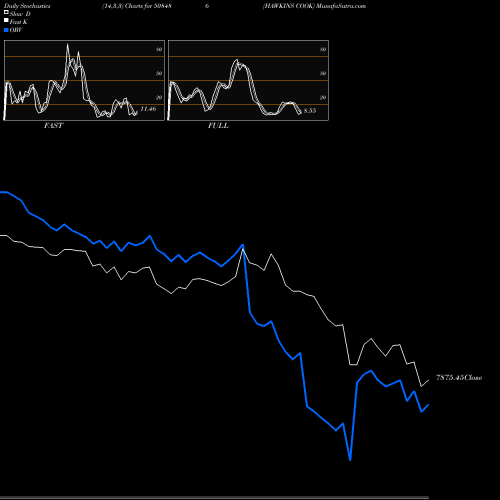
Task: Click the 11.46 value in FAST chart
Action: (148, 109)
